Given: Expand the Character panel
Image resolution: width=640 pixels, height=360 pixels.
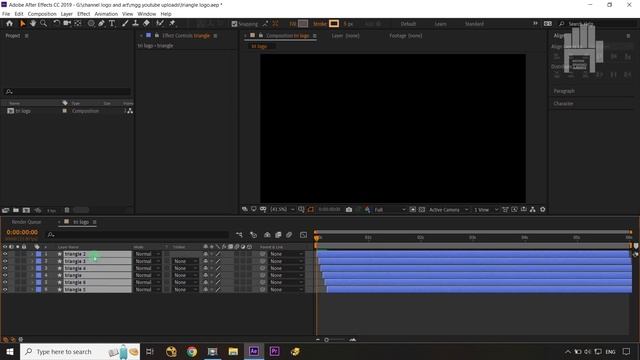Looking at the screenshot, I should (x=563, y=103).
